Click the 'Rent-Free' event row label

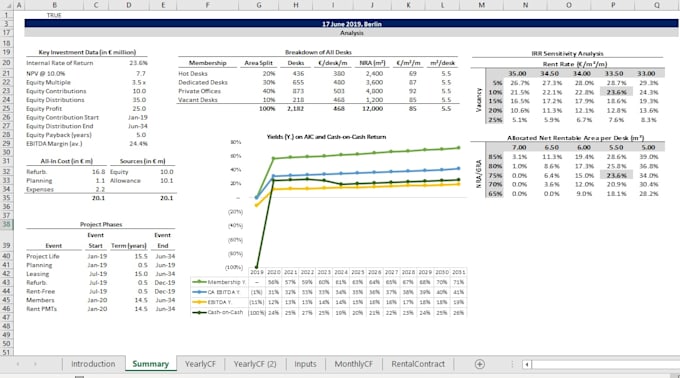40,291
